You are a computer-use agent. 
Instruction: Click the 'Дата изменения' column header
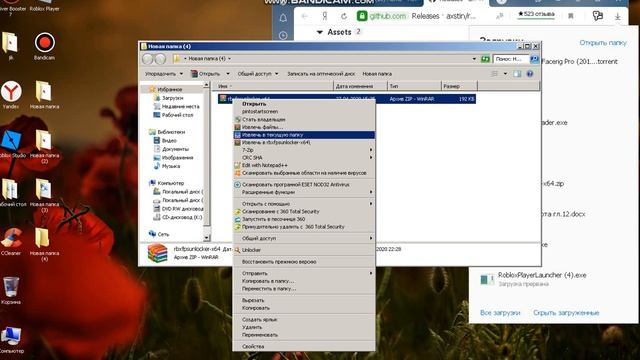point(360,86)
